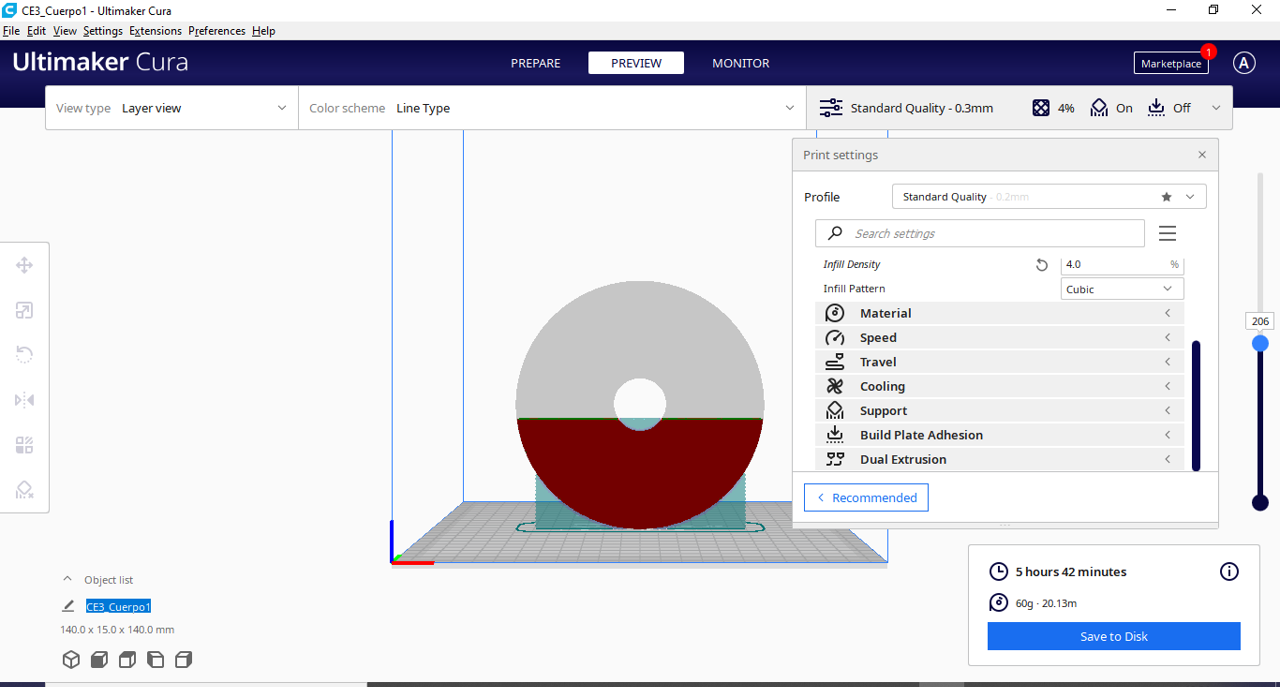1280x687 pixels.
Task: Open the View menu
Action: [x=65, y=31]
